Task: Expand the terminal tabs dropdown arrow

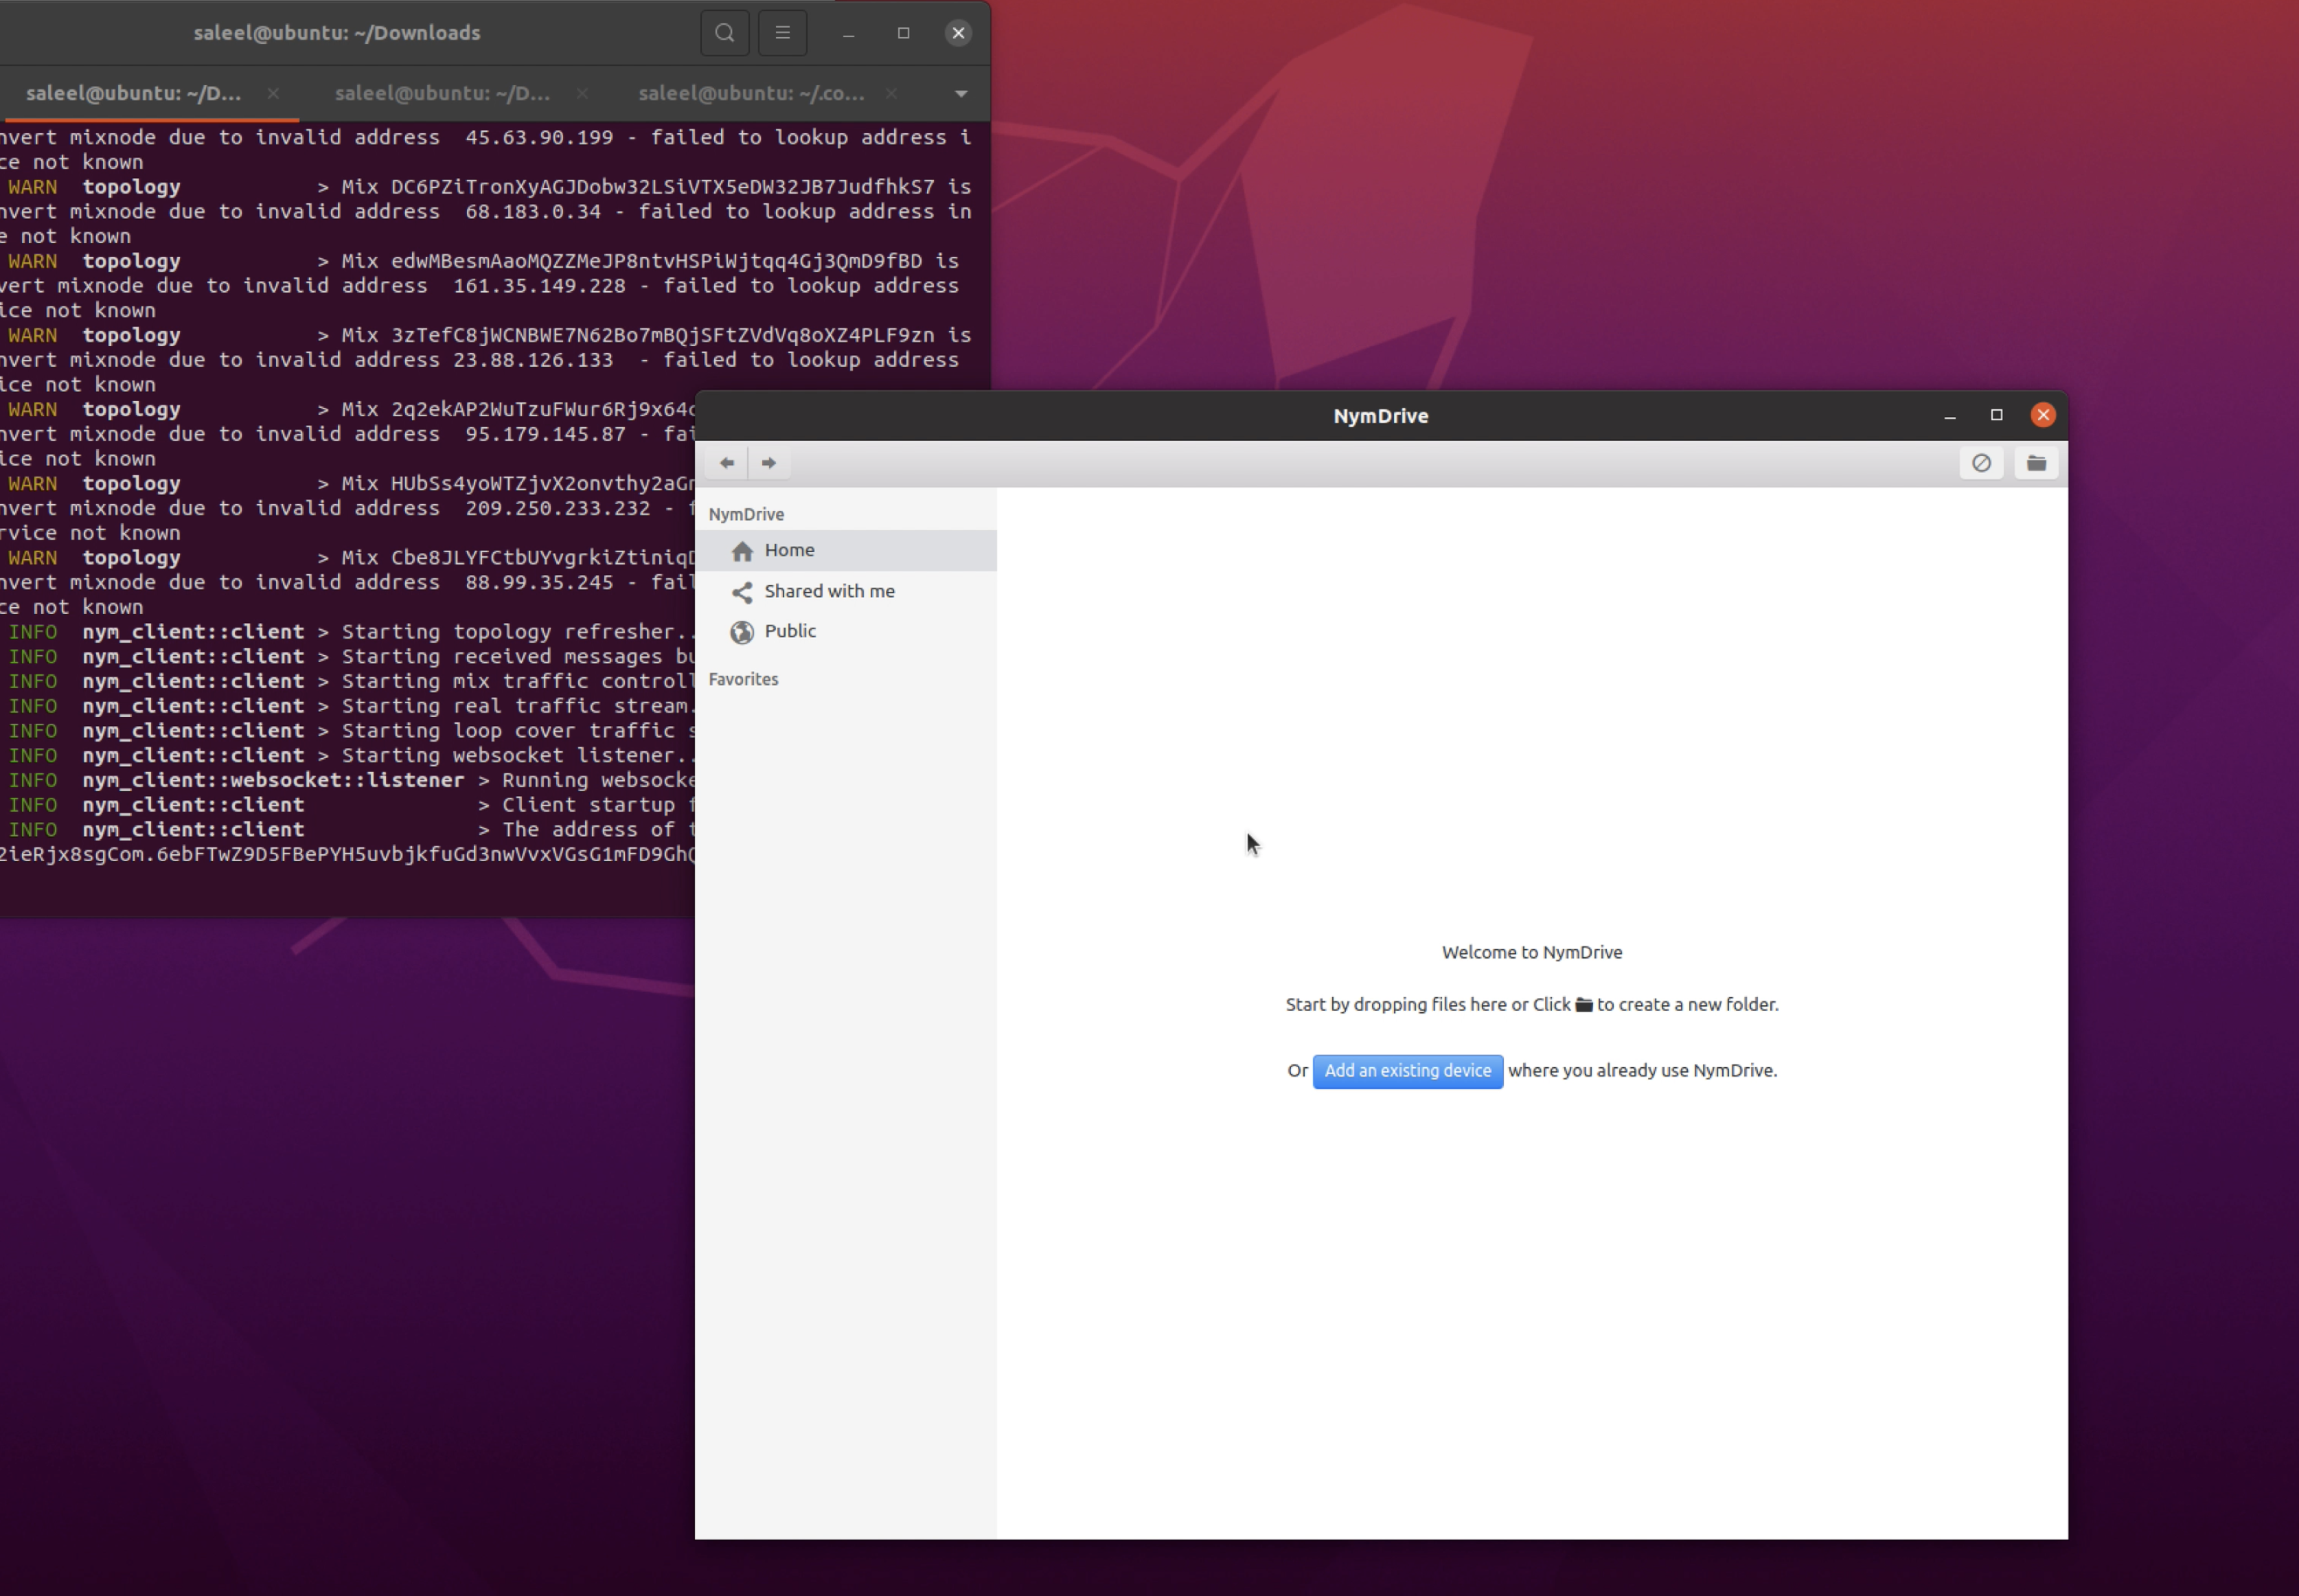Action: tap(961, 94)
